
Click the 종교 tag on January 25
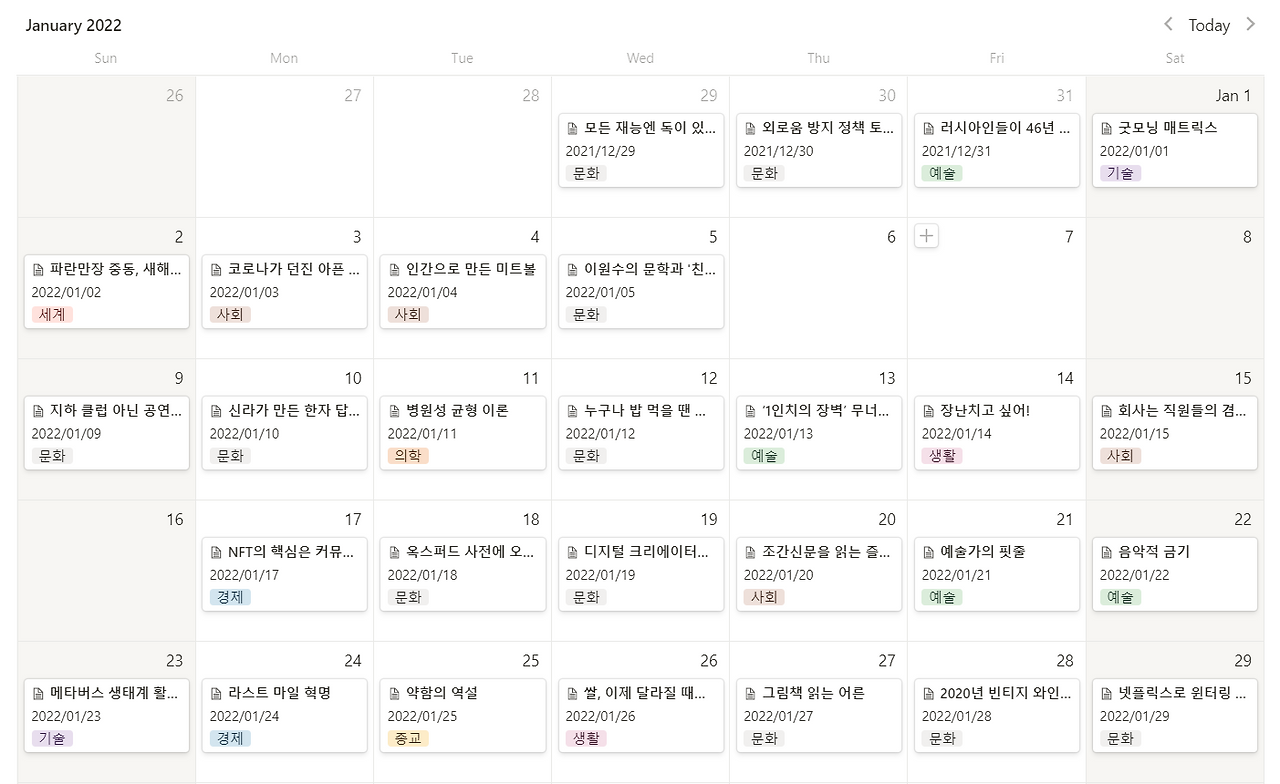pos(408,738)
